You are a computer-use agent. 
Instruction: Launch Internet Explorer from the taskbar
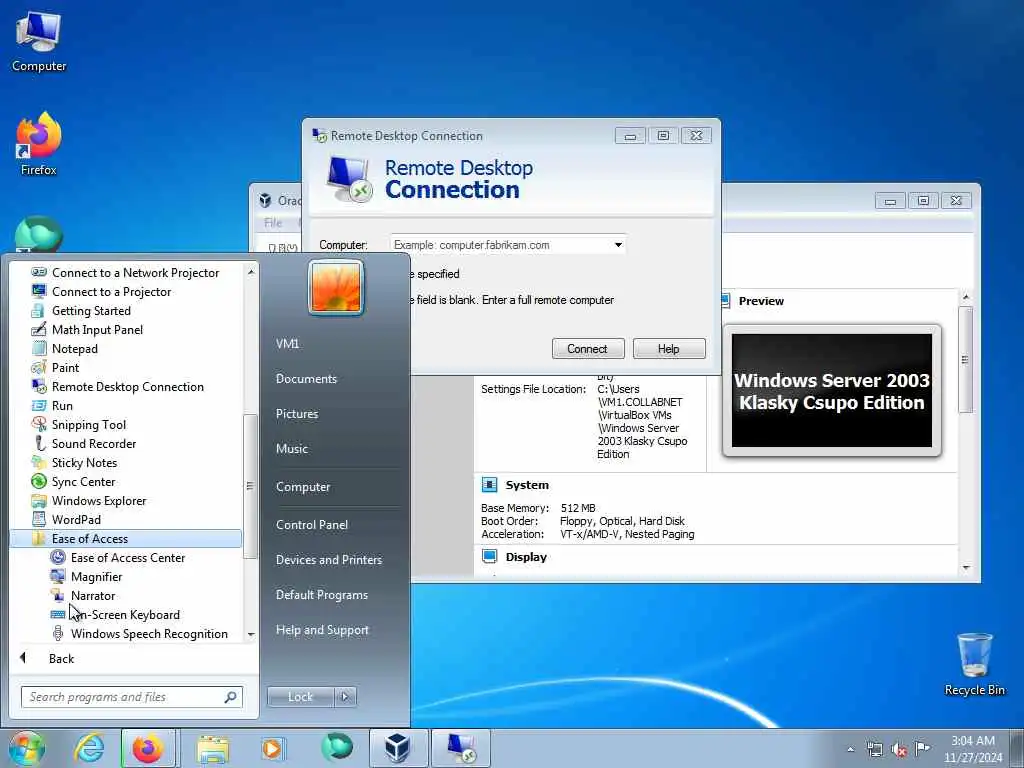89,748
